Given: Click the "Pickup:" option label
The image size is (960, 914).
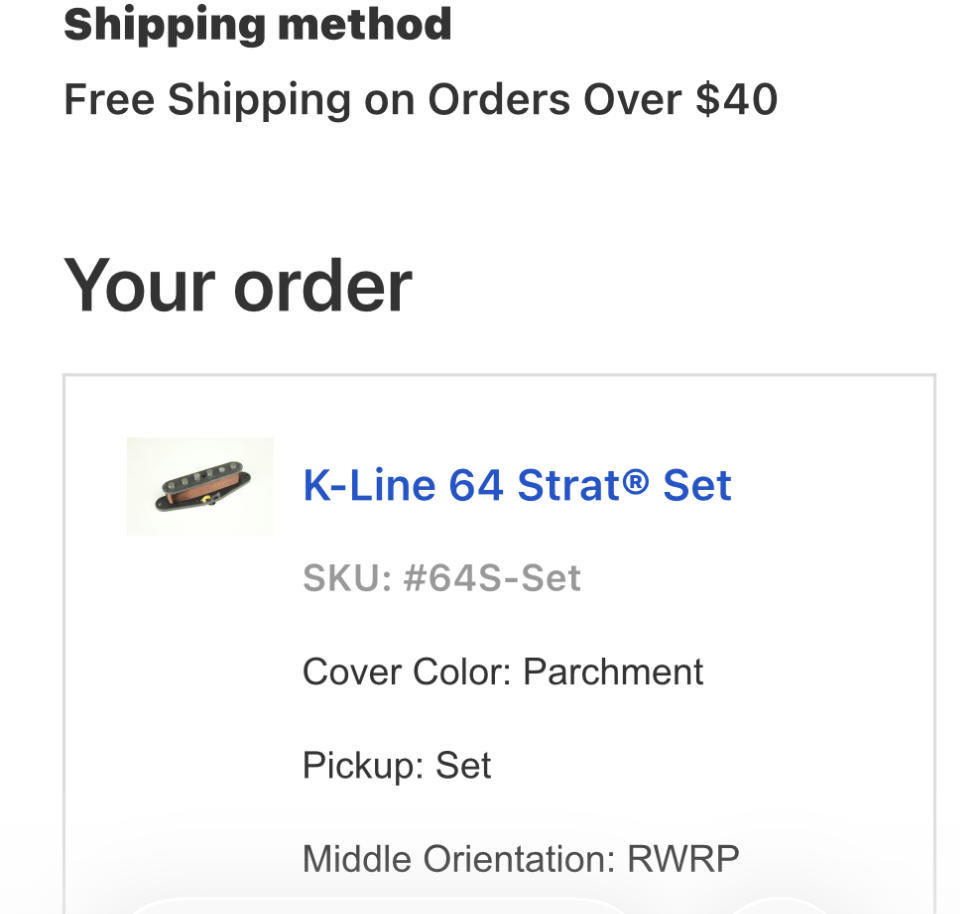Looking at the screenshot, I should 362,766.
